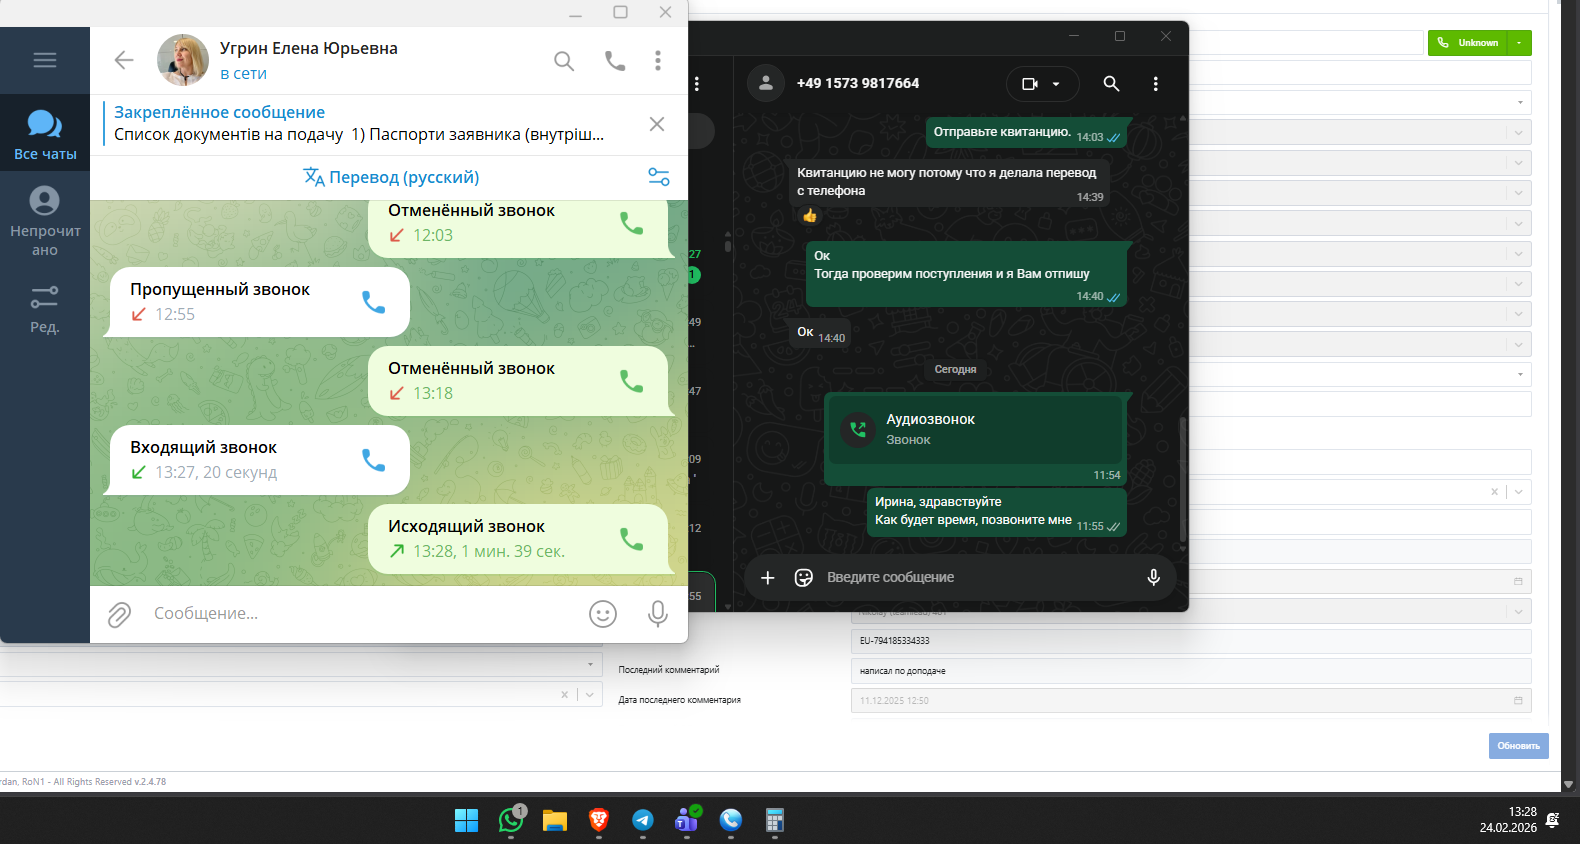Open File Explorer from taskbar
This screenshot has height=844, width=1580.
pyautogui.click(x=555, y=821)
